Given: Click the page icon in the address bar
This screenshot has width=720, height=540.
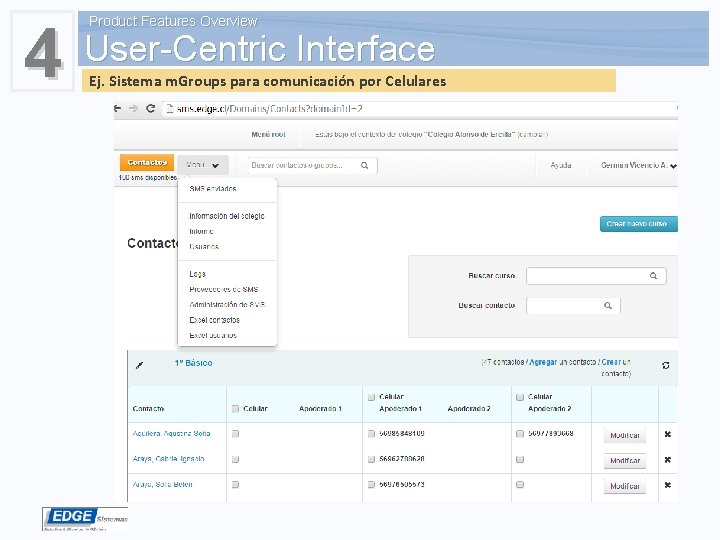Looking at the screenshot, I should coord(169,109).
